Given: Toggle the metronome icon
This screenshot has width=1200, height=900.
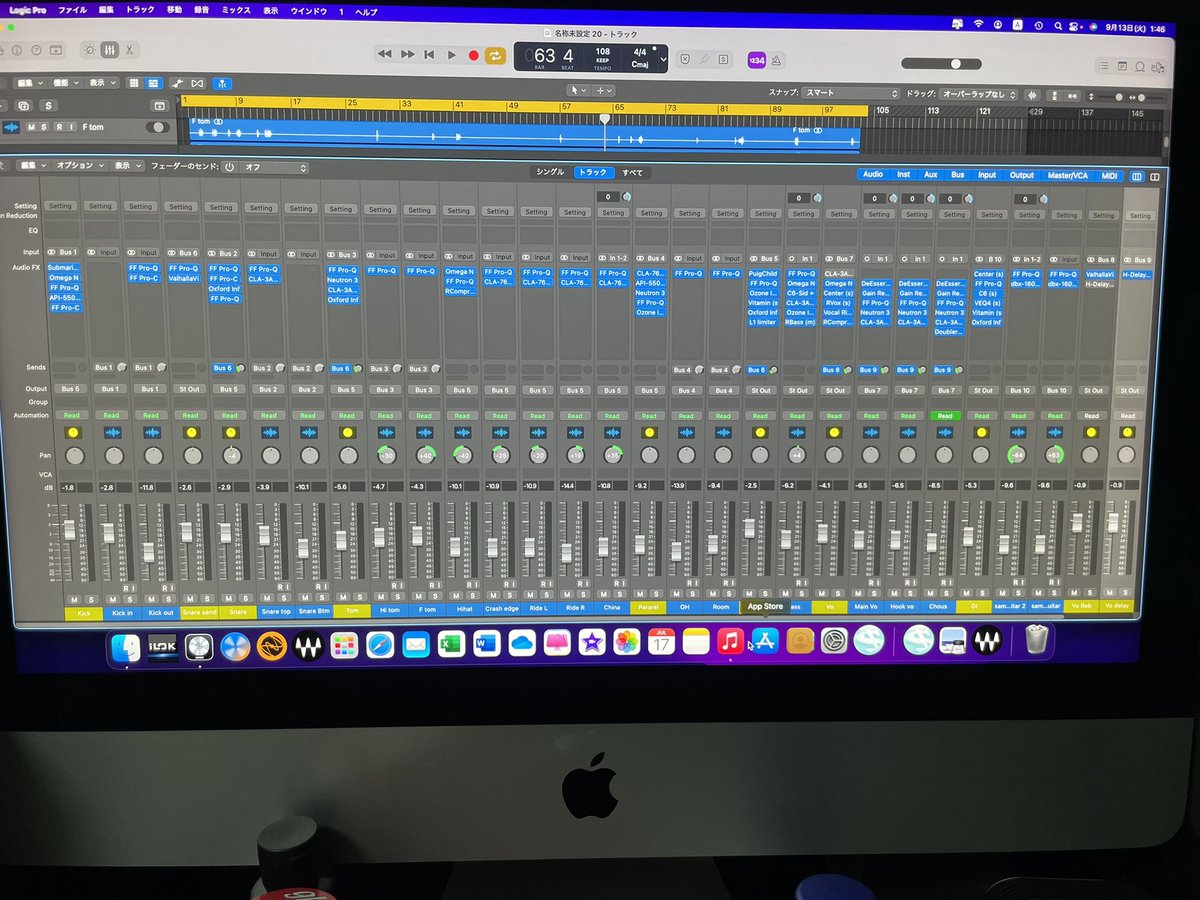Looking at the screenshot, I should click(x=777, y=60).
